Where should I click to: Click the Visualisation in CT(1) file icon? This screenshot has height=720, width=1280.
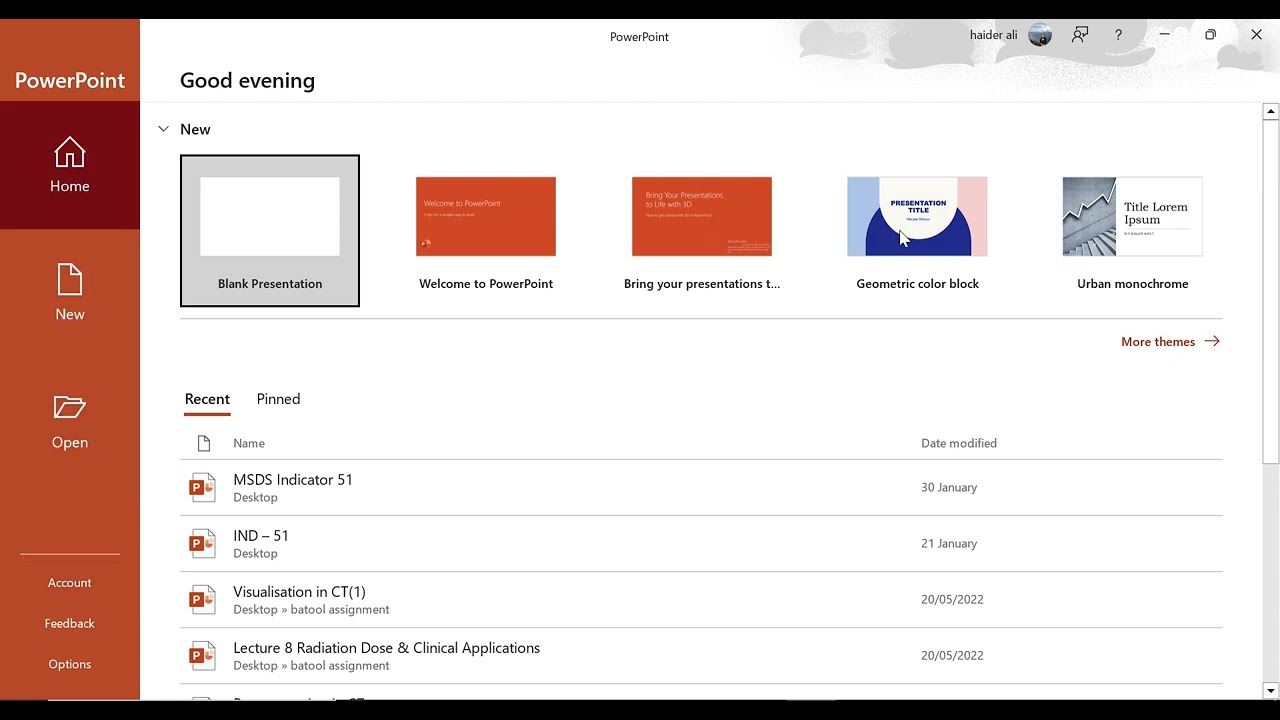click(x=202, y=599)
